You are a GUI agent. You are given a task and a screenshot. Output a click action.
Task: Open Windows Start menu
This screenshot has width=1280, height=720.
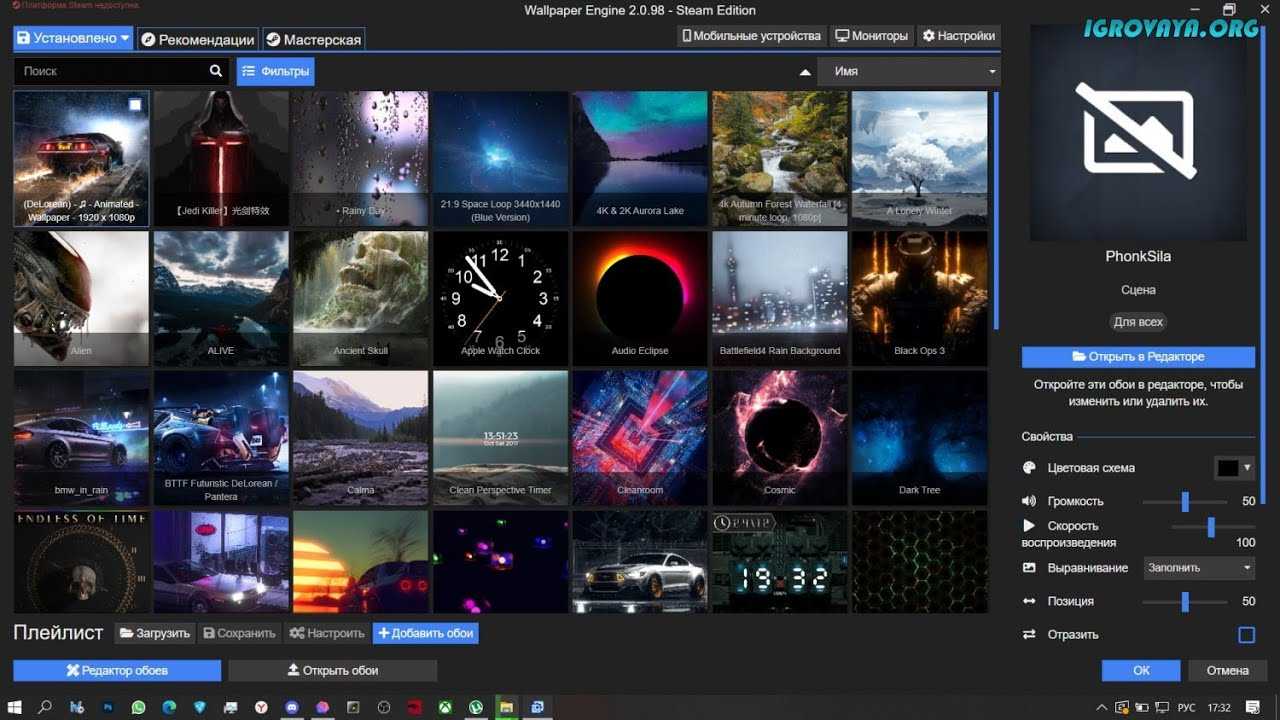point(16,707)
